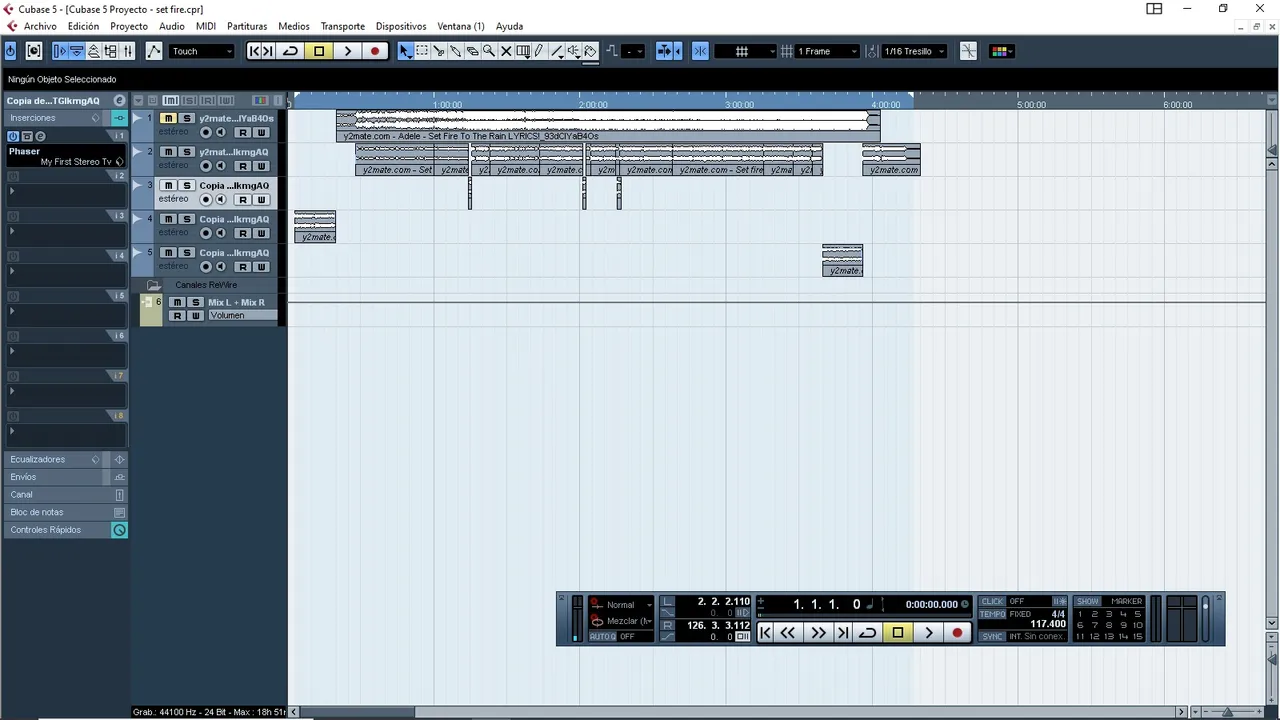Open the 1 Frame grid type dropdown
This screenshot has height=720, width=1280.
(x=826, y=51)
